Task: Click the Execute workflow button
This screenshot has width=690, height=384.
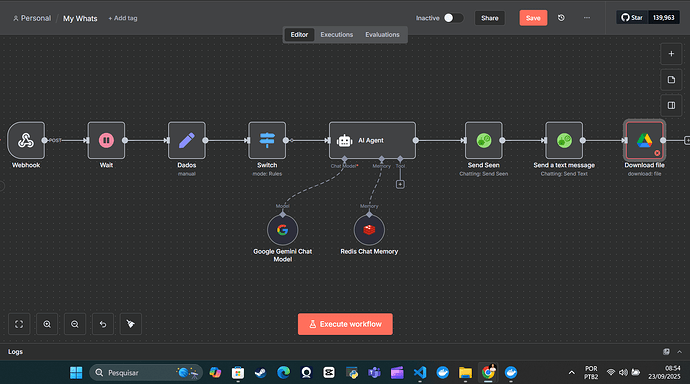Action: 345,324
